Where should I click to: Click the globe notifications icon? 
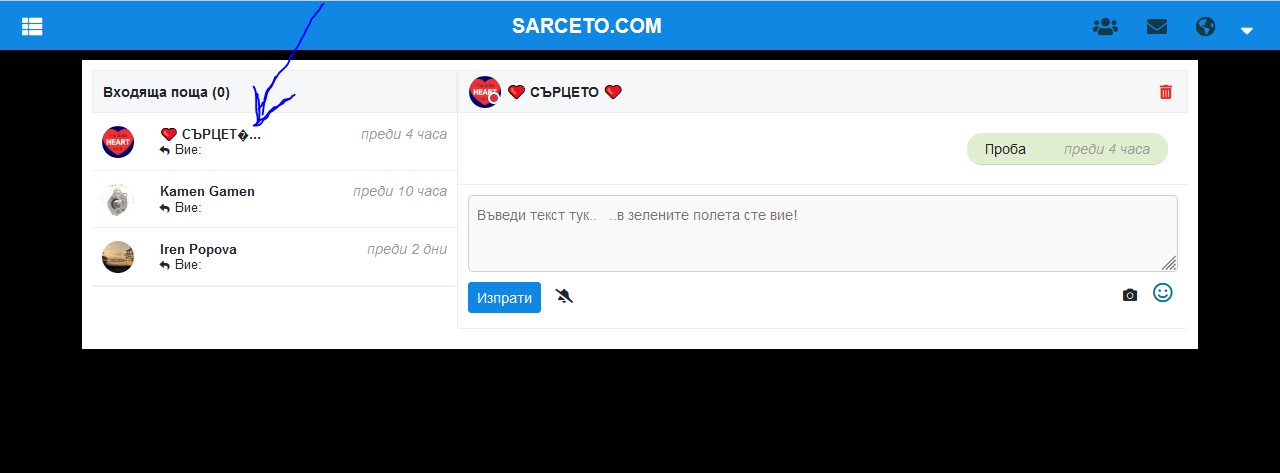[x=1205, y=26]
